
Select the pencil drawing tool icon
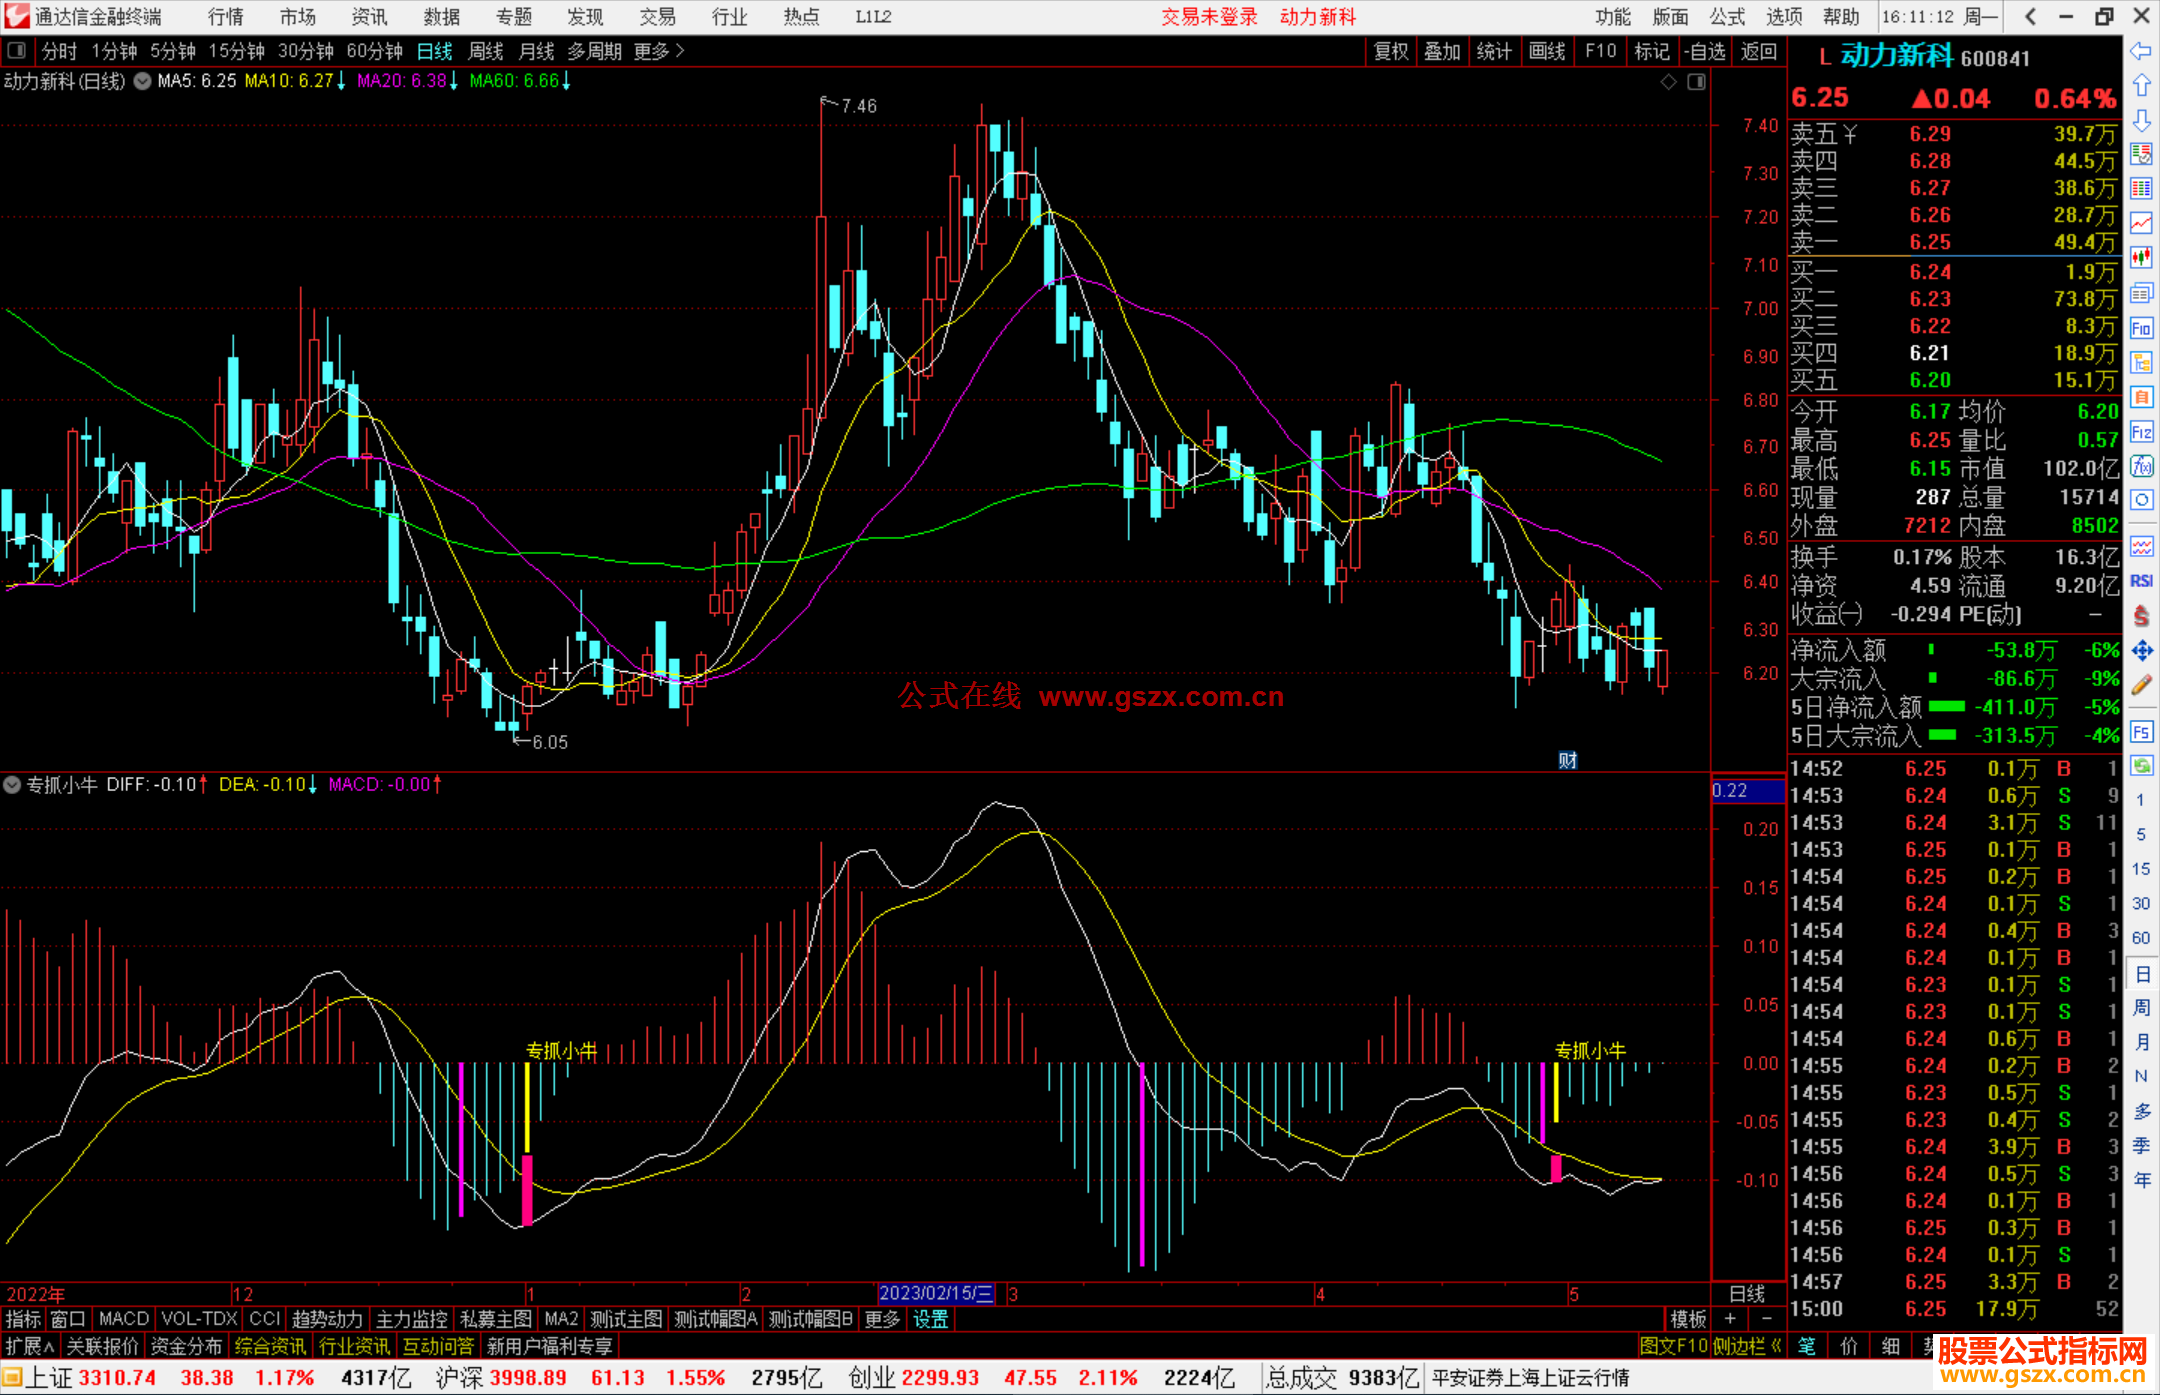2141,686
